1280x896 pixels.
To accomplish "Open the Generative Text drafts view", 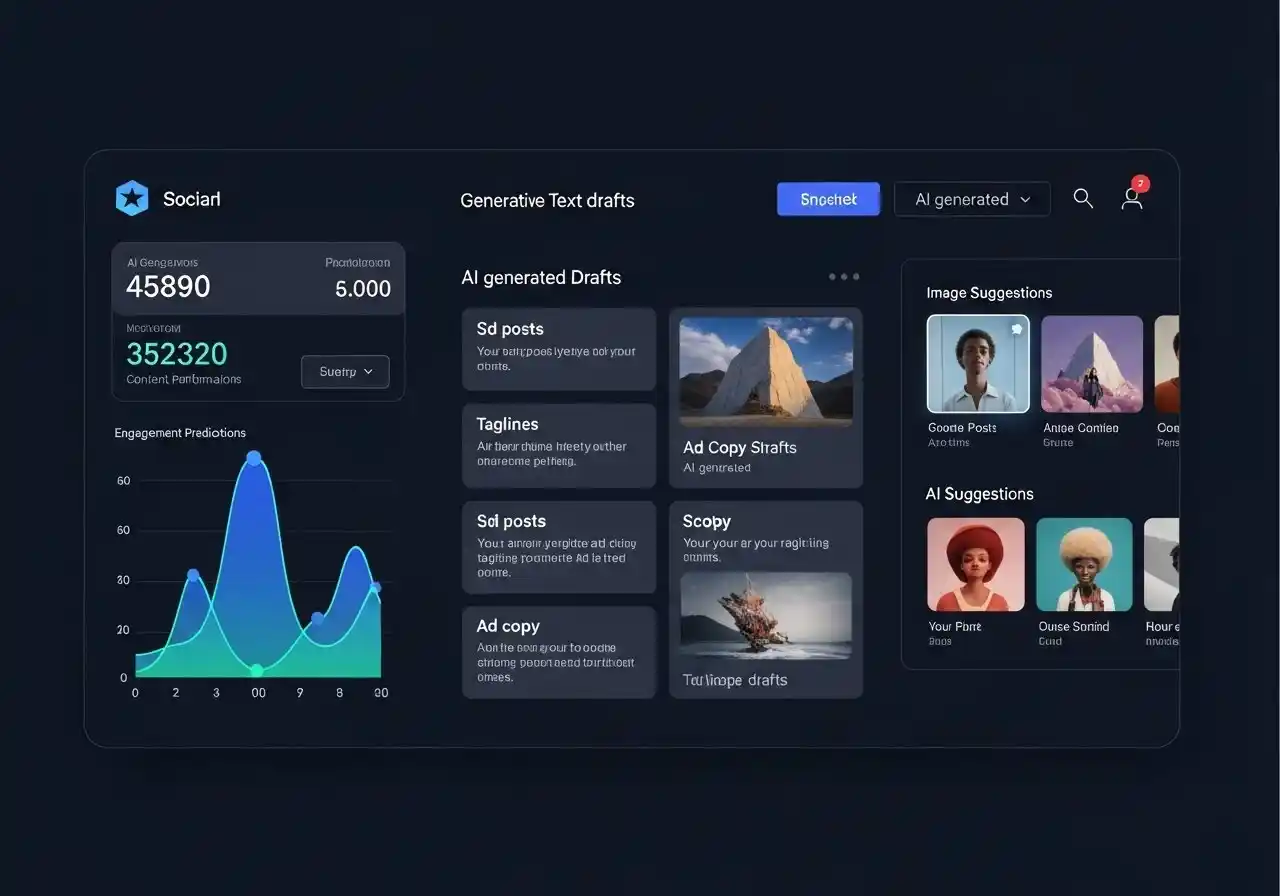I will point(548,200).
